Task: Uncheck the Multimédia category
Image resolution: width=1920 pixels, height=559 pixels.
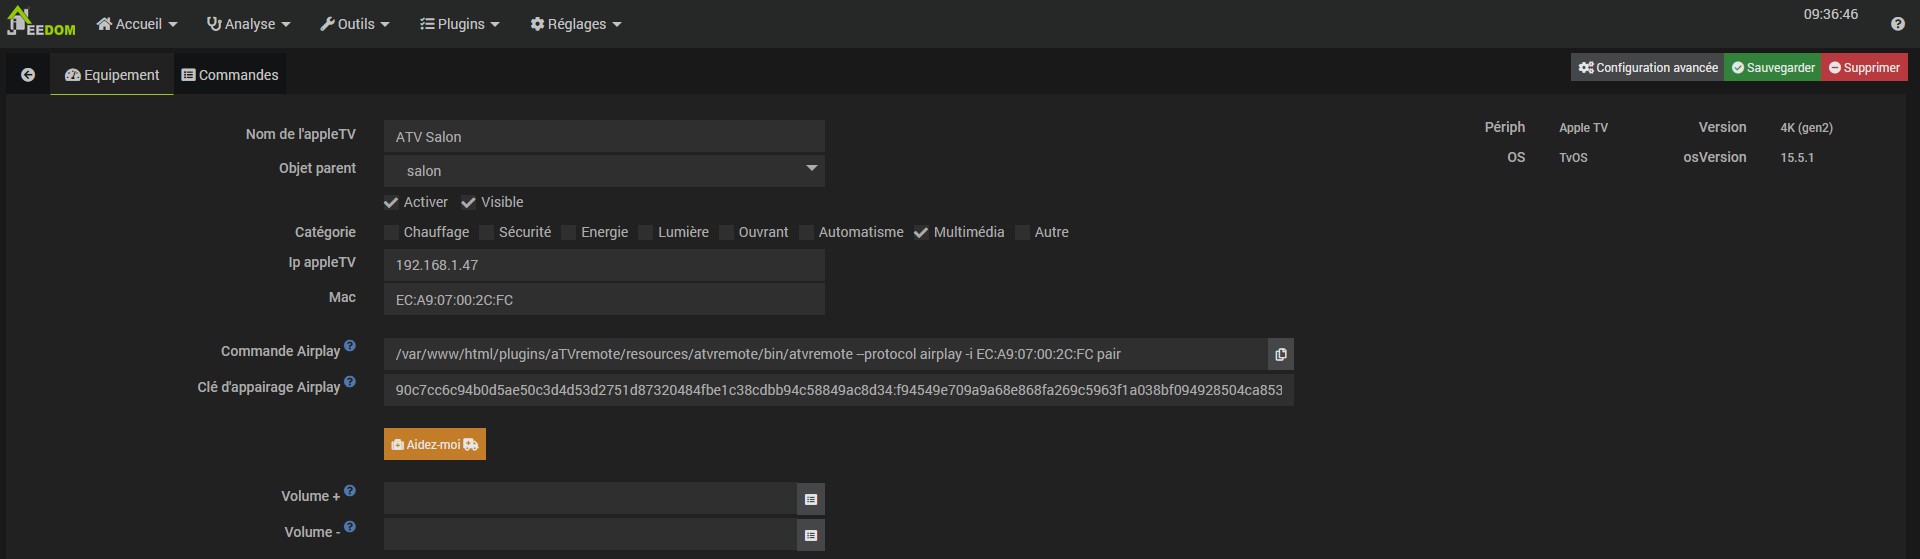Action: [921, 233]
